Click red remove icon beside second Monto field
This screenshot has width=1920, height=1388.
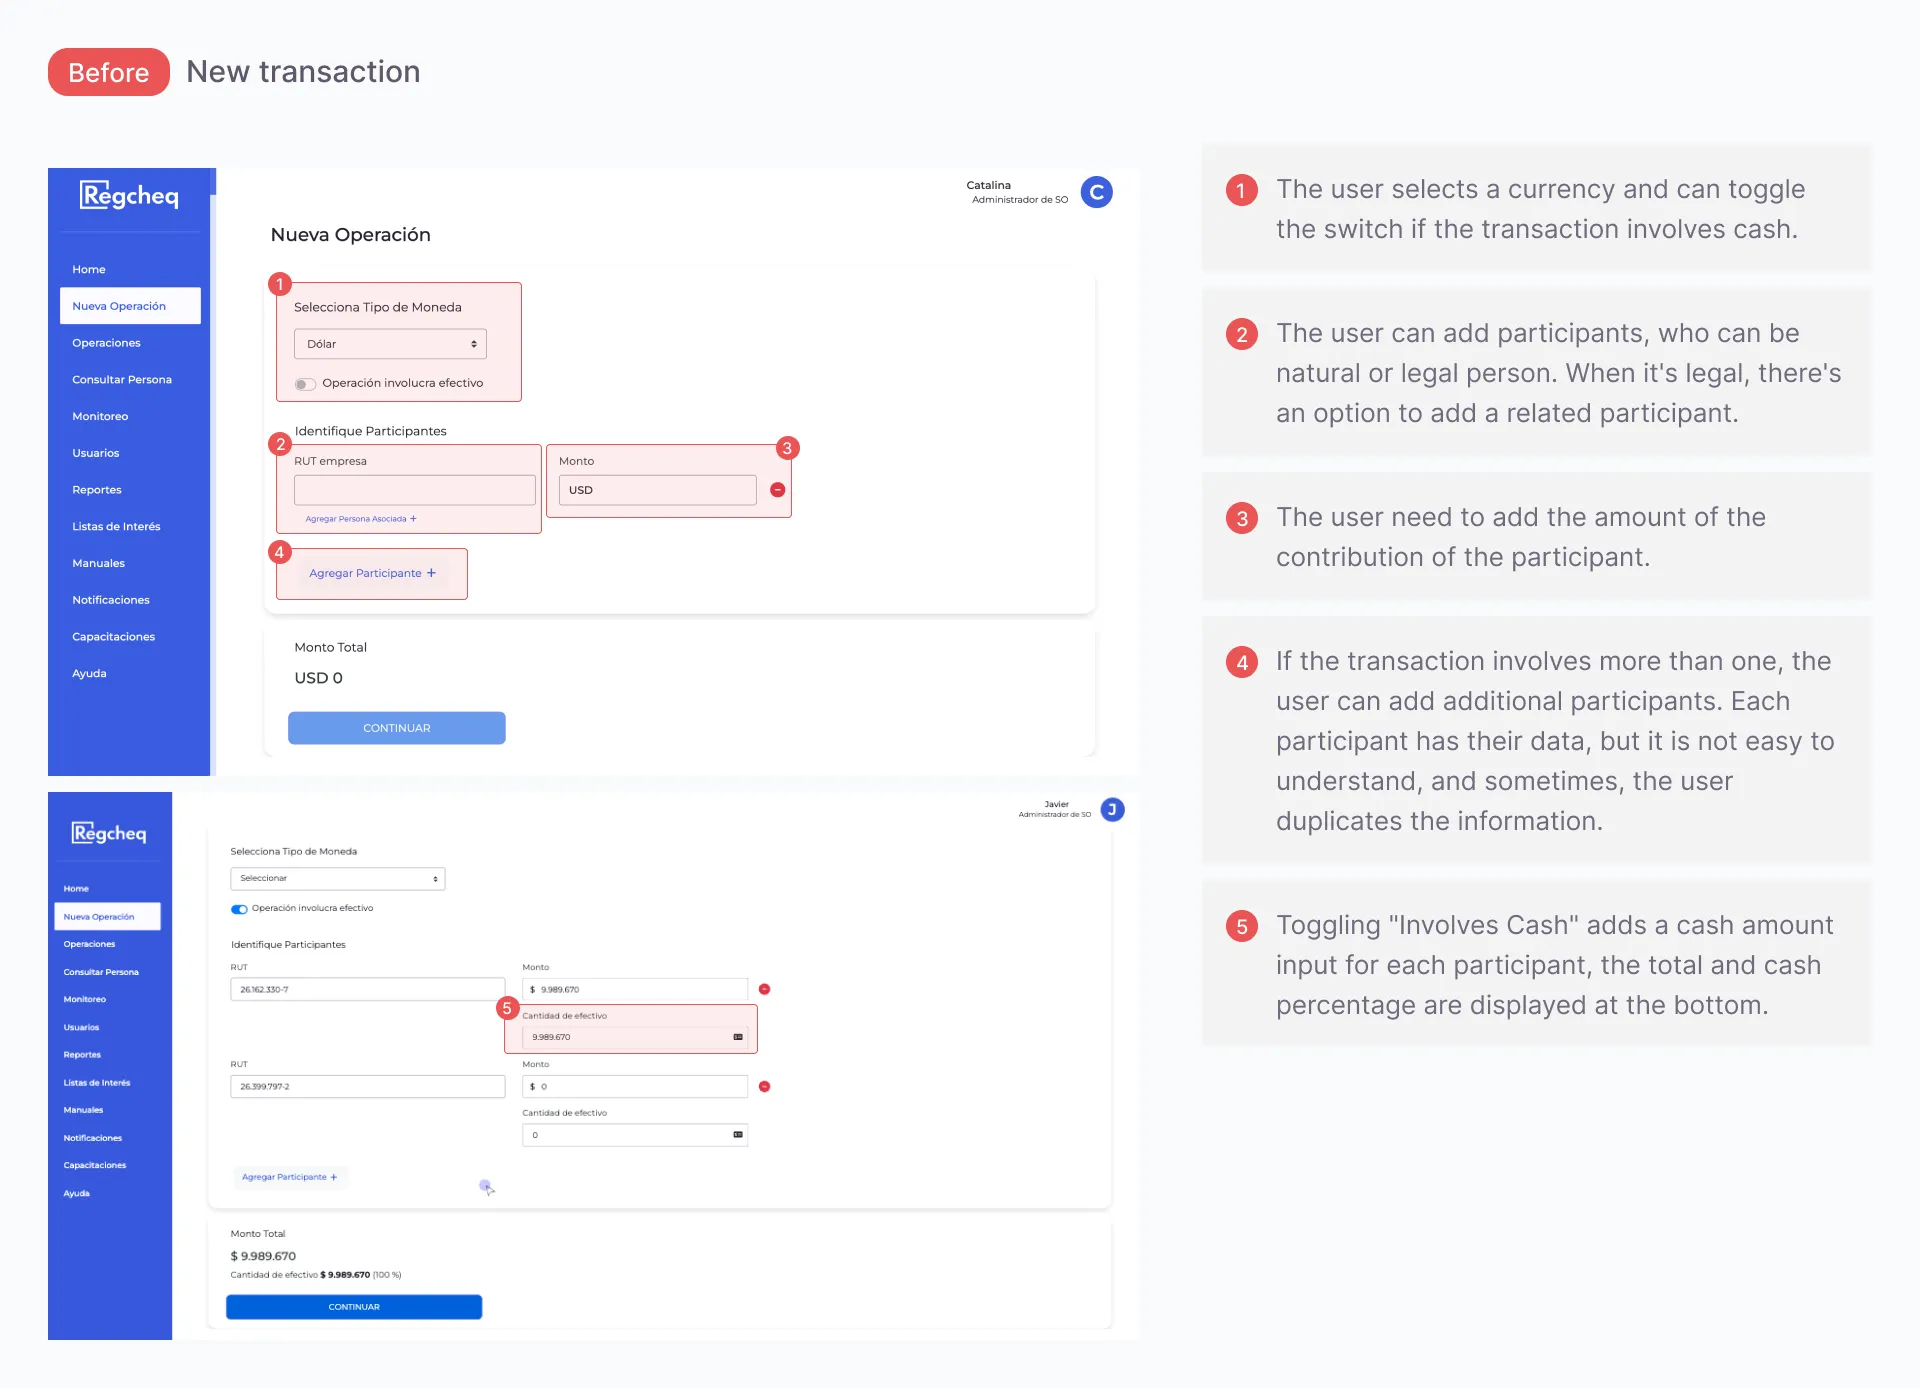pyautogui.click(x=764, y=1086)
